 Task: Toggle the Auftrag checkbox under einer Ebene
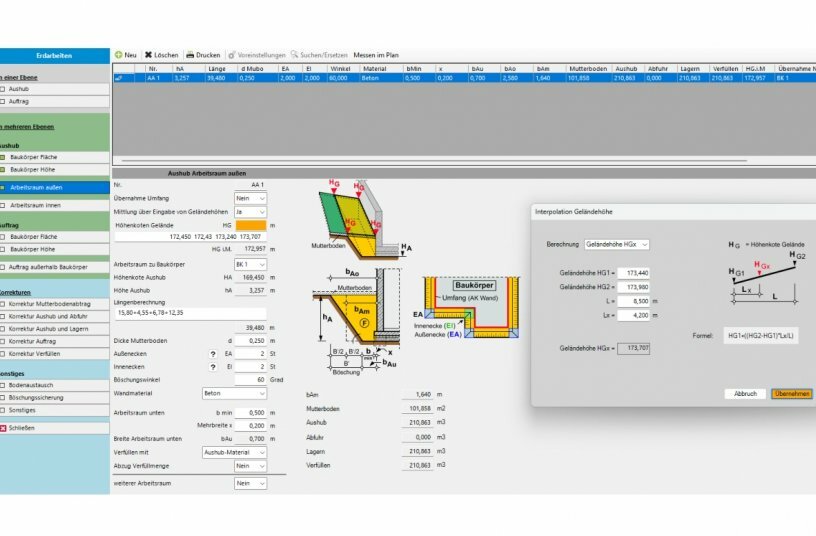(3, 101)
